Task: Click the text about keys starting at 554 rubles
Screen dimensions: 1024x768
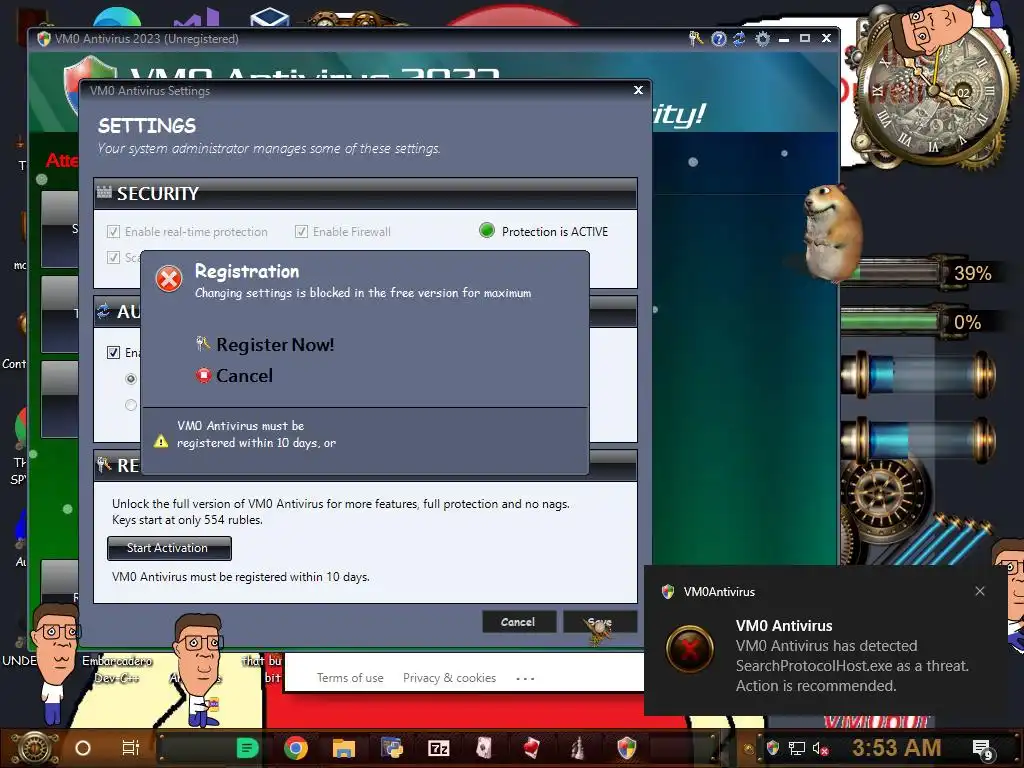Action: coord(187,520)
